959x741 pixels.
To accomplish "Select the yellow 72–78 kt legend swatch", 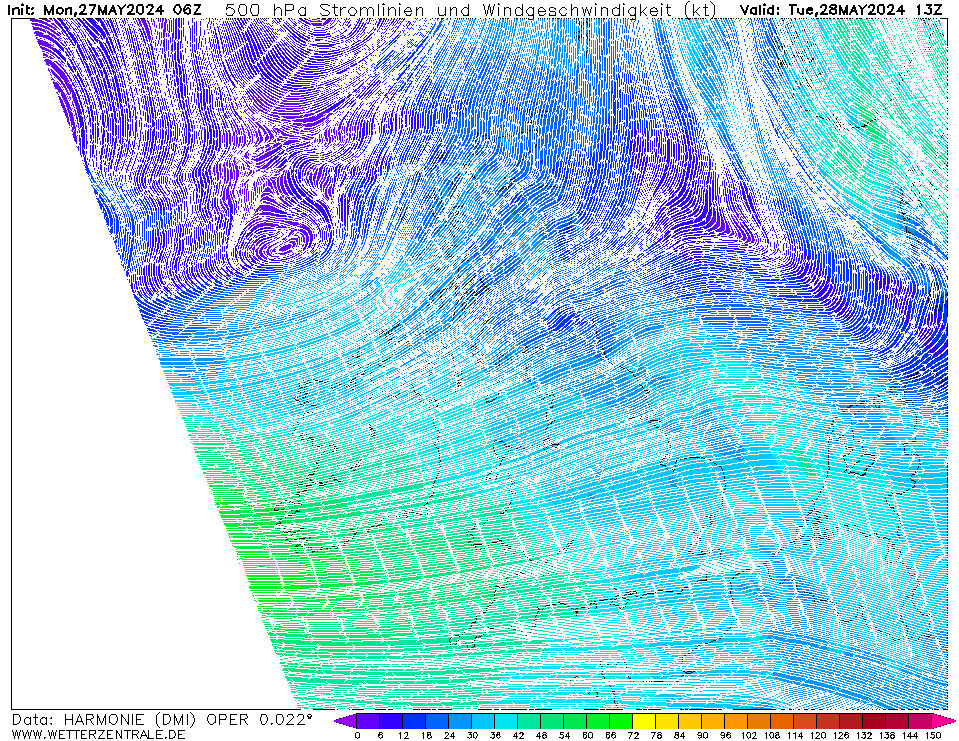I will [644, 721].
